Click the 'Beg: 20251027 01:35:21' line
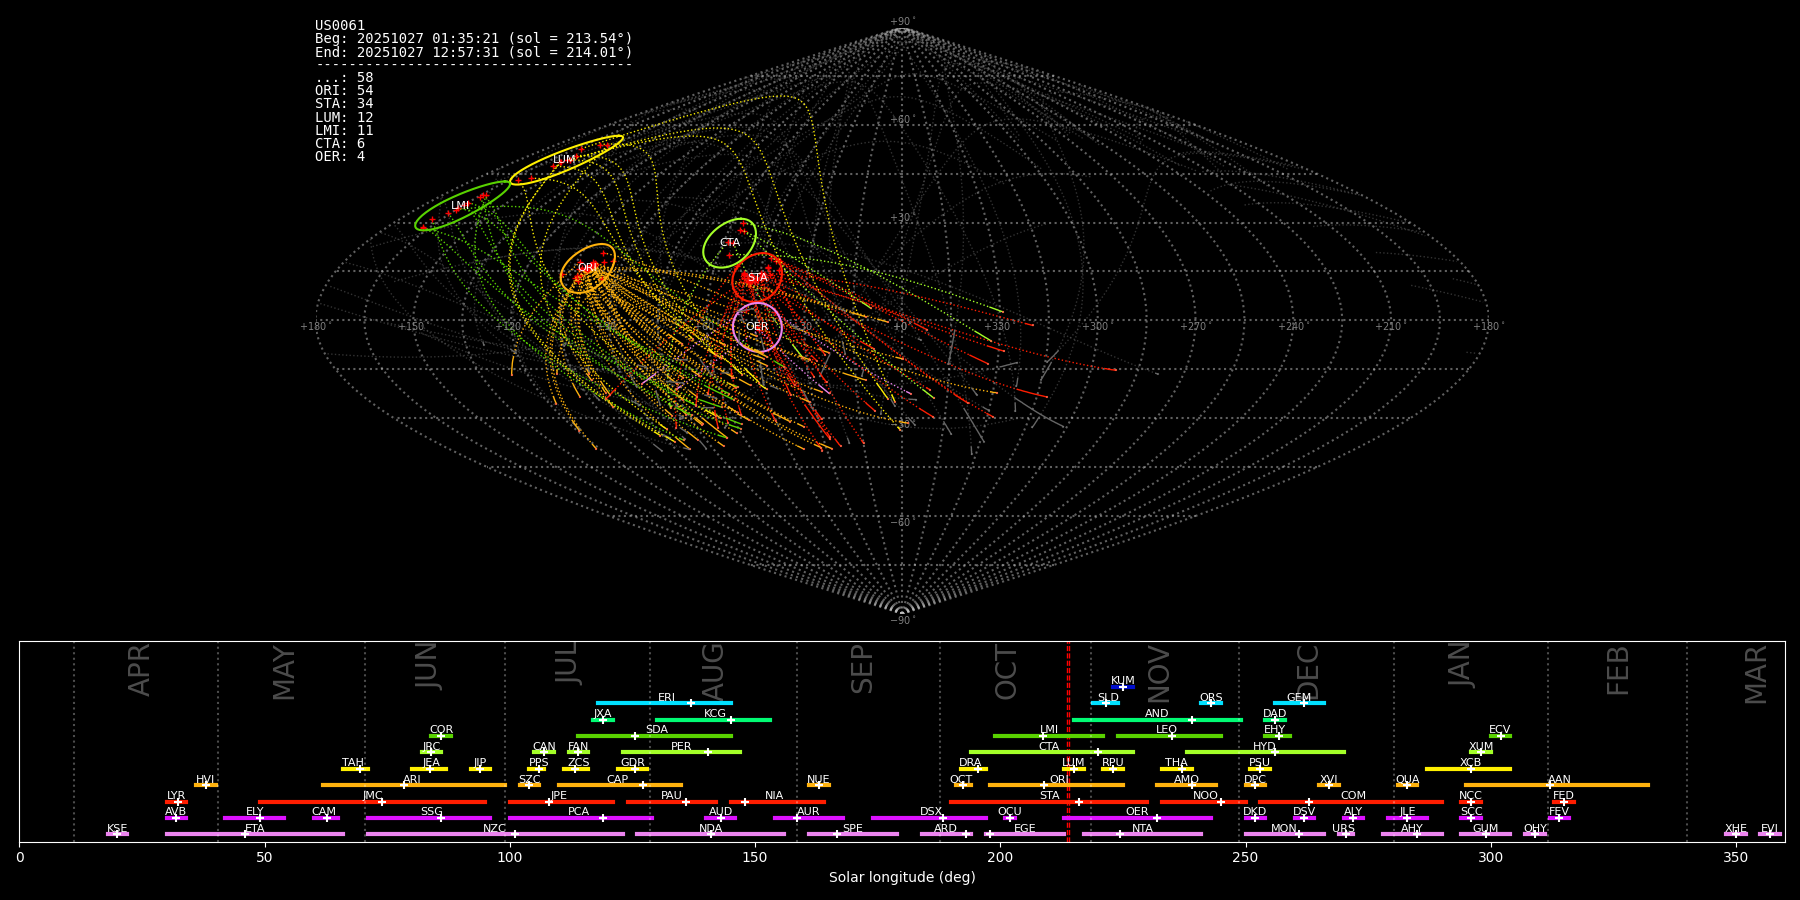Image resolution: width=1800 pixels, height=900 pixels. point(474,39)
